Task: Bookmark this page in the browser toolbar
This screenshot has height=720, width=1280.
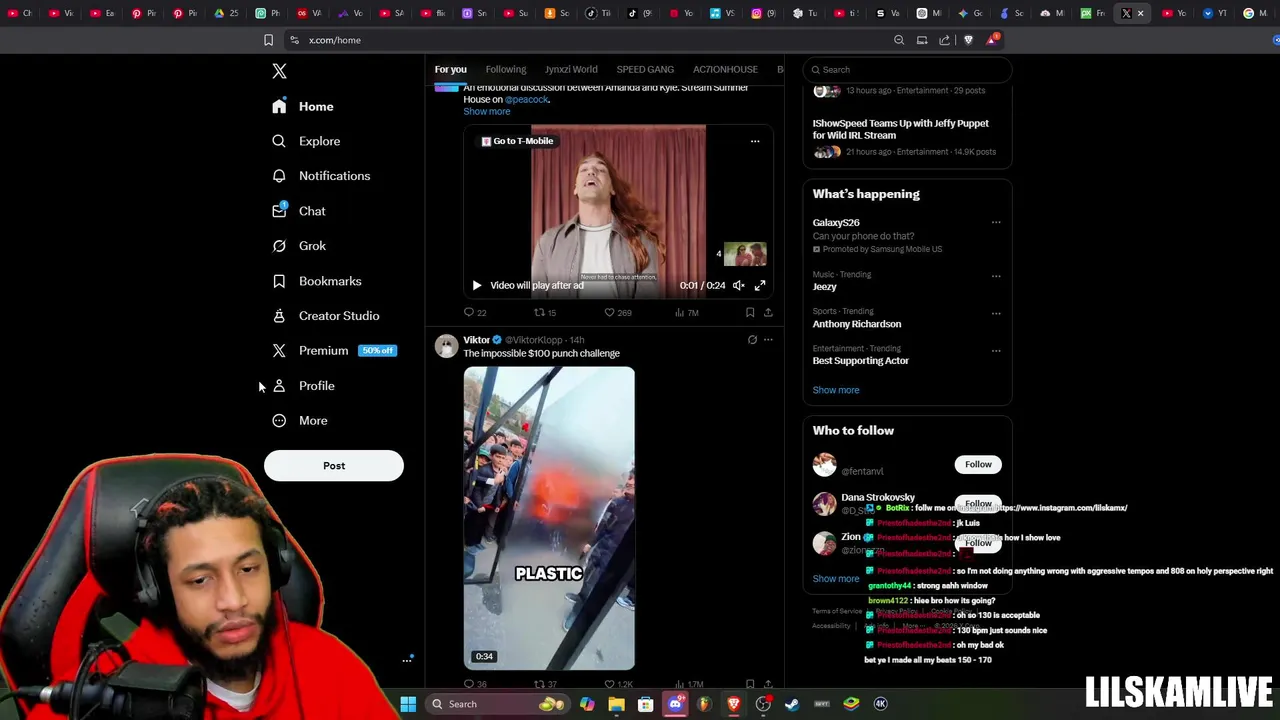Action: (268, 40)
